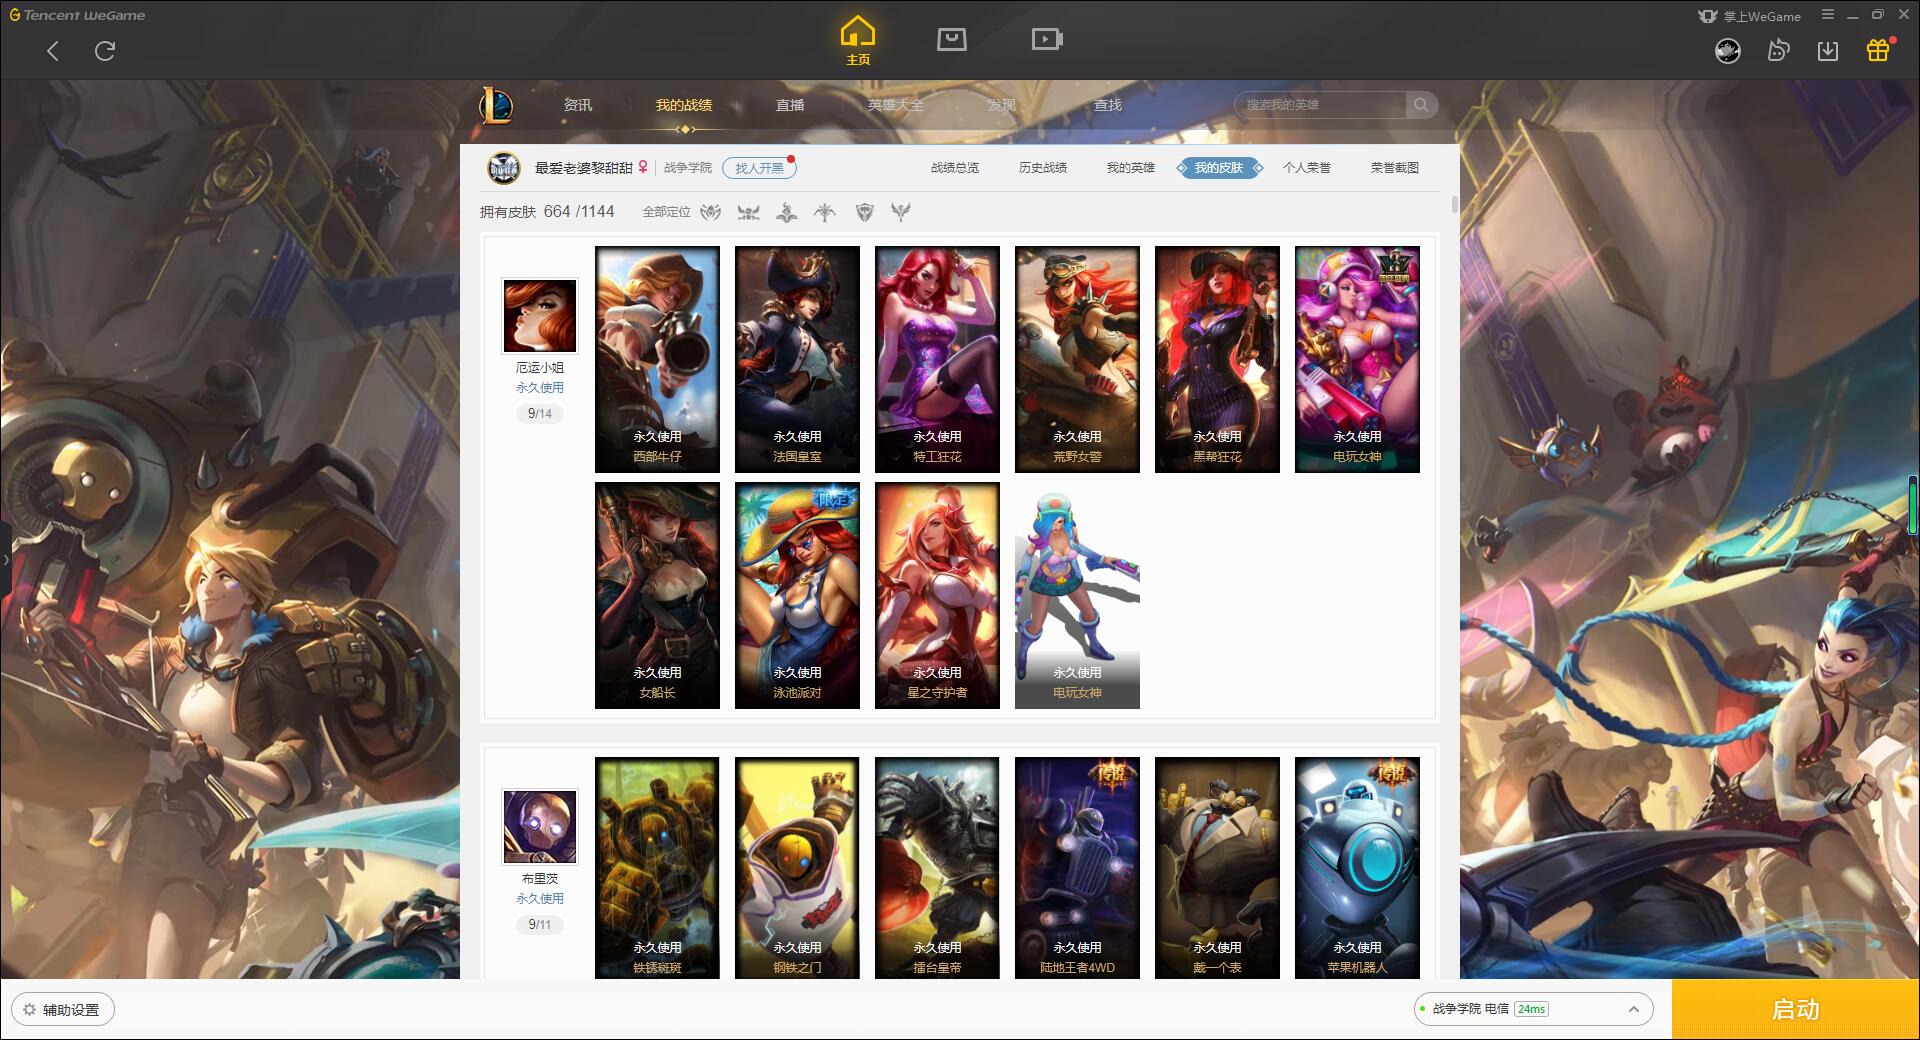Click the back arrow
The image size is (1920, 1040).
coord(53,51)
